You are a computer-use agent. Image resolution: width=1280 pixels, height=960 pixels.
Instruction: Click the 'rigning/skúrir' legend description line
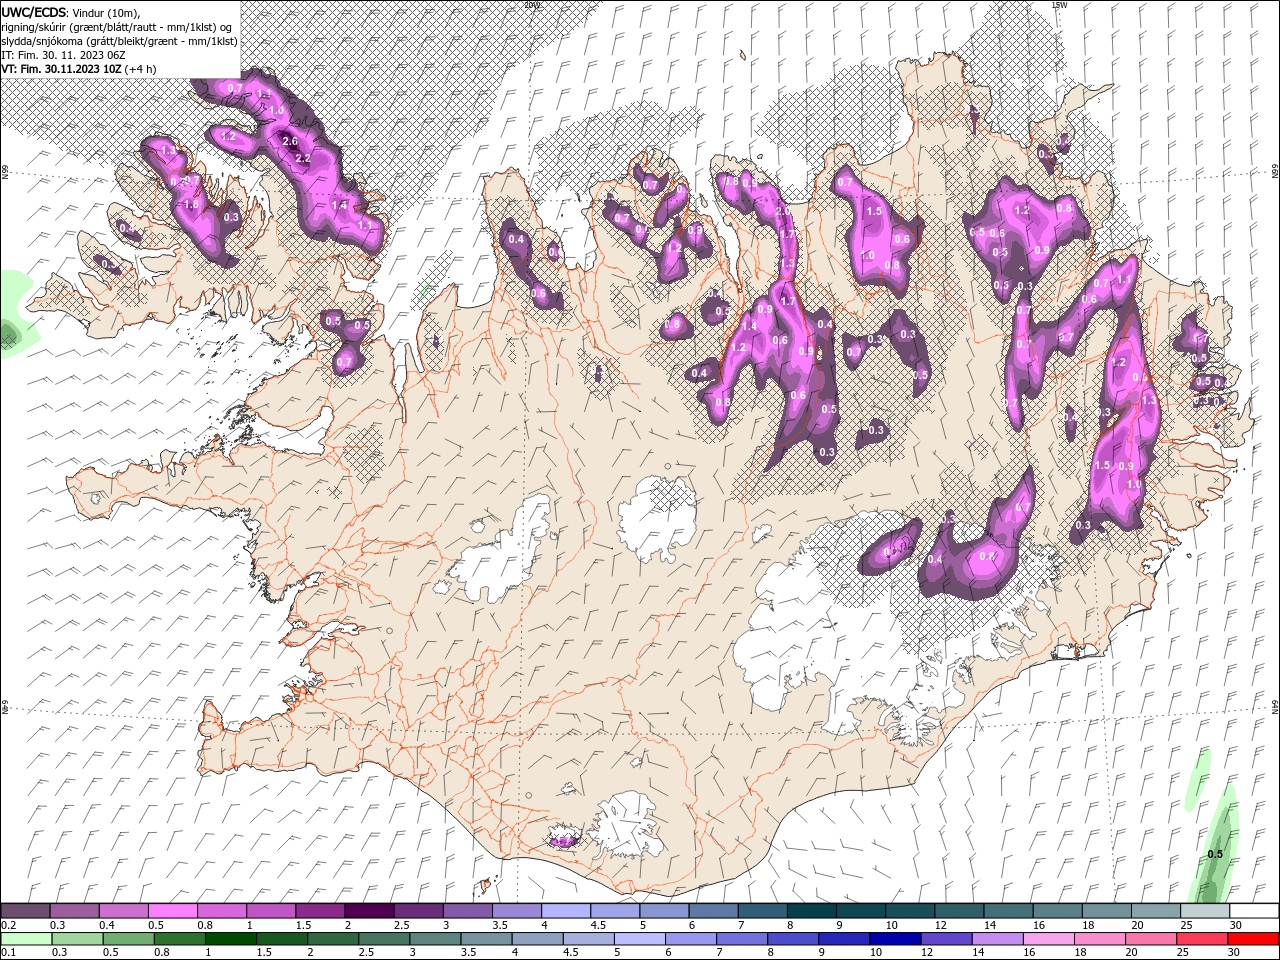pyautogui.click(x=117, y=27)
